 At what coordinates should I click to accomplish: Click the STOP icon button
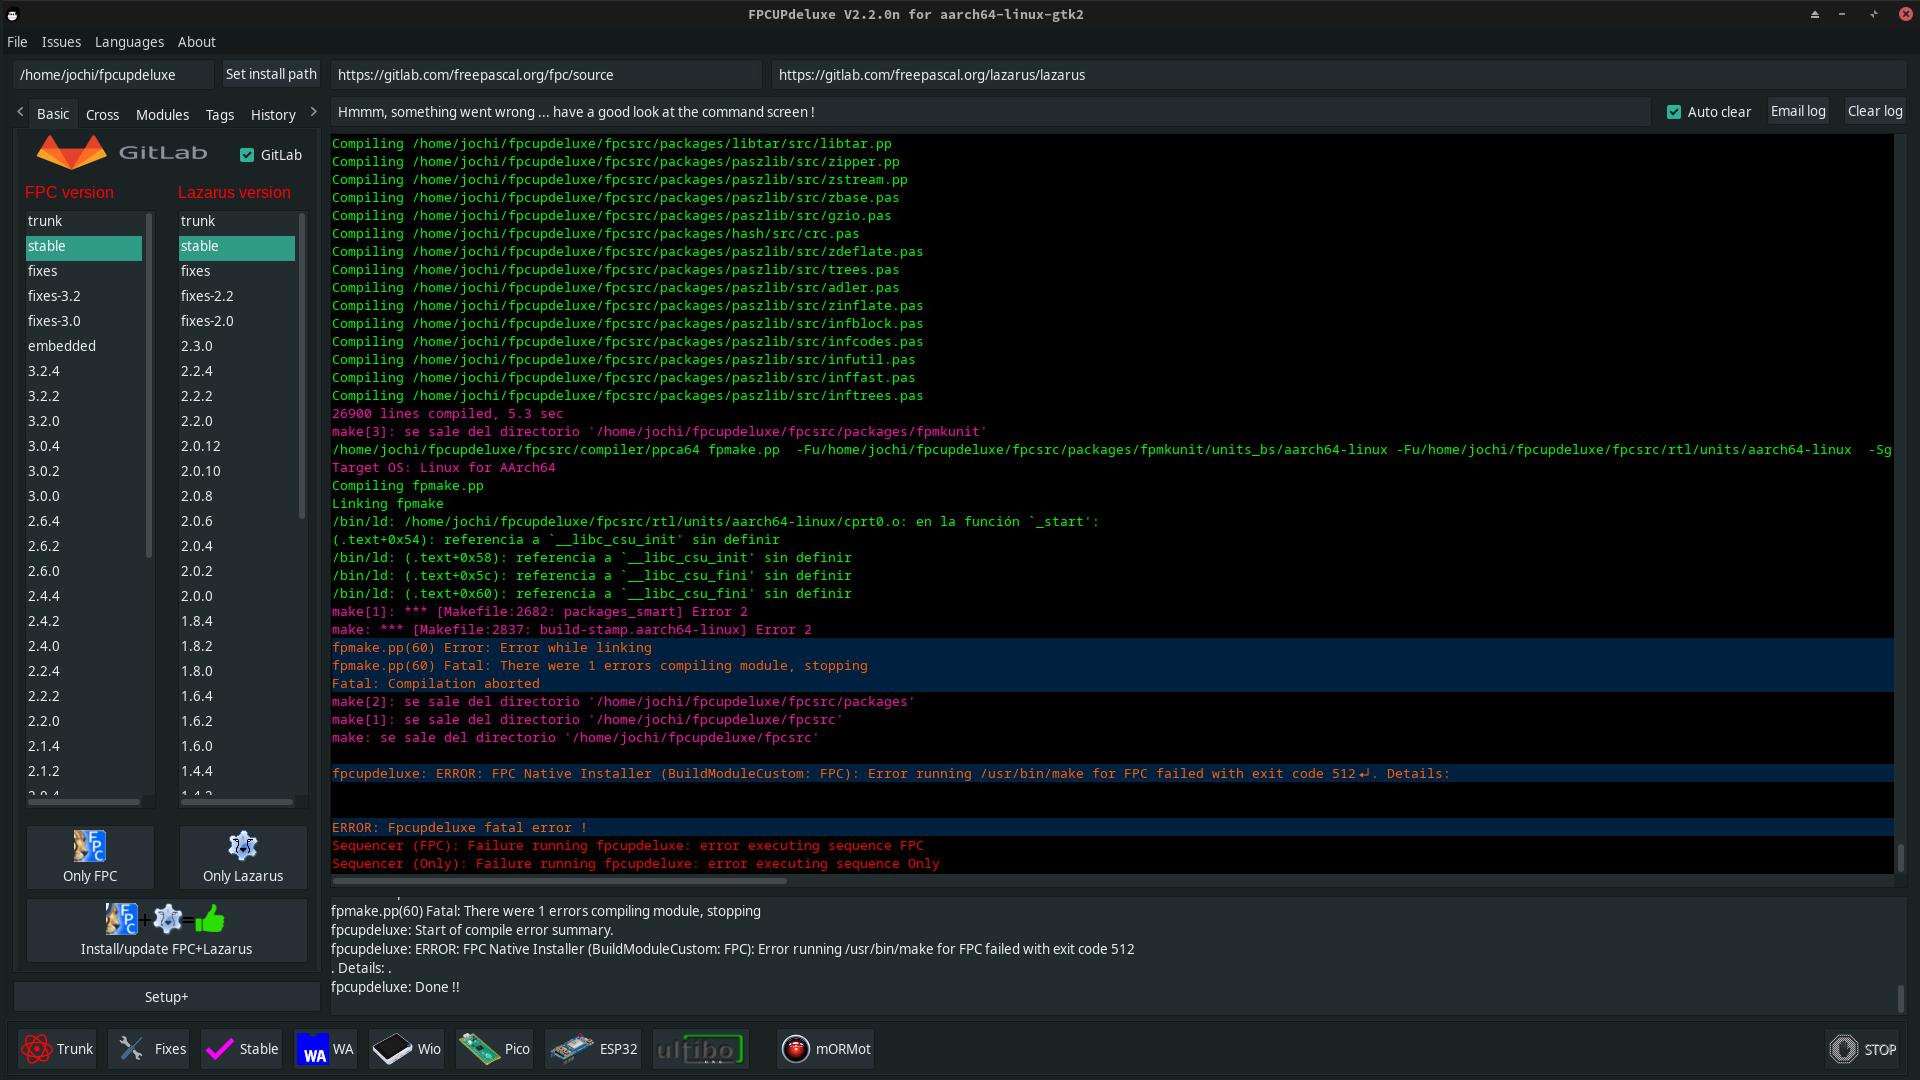coord(1862,1049)
